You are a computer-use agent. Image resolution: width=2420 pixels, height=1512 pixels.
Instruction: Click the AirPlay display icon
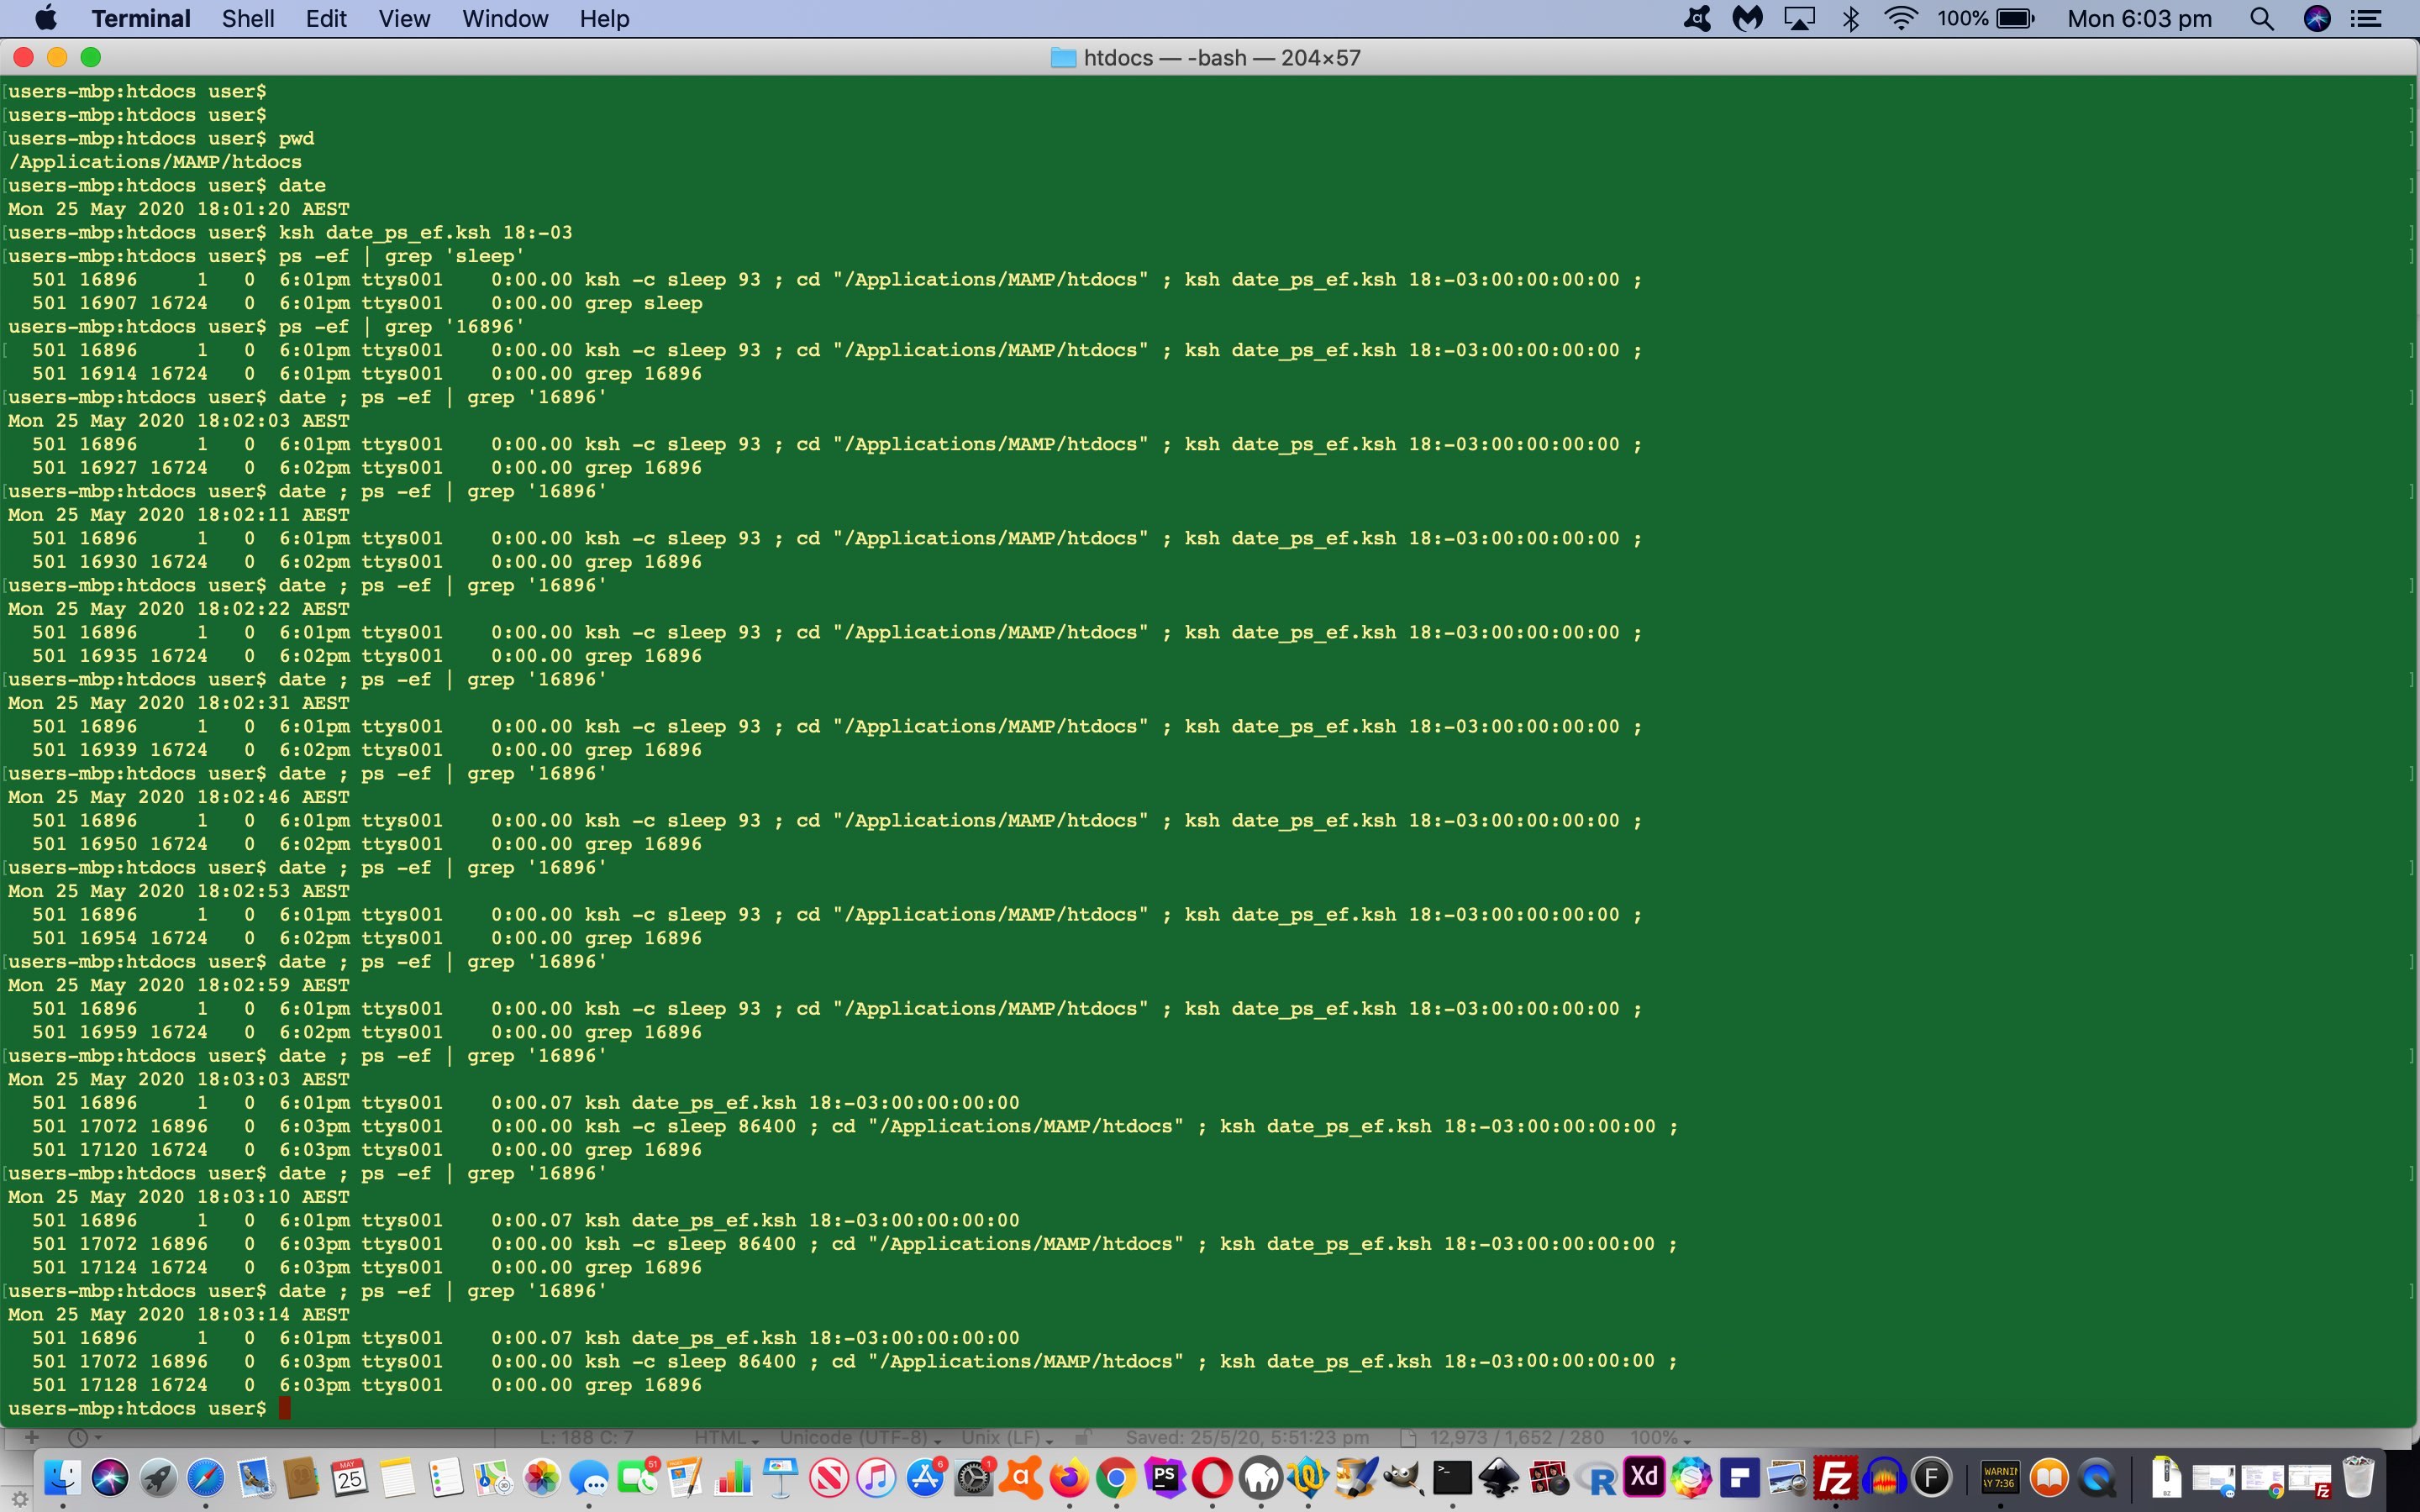coord(1800,18)
